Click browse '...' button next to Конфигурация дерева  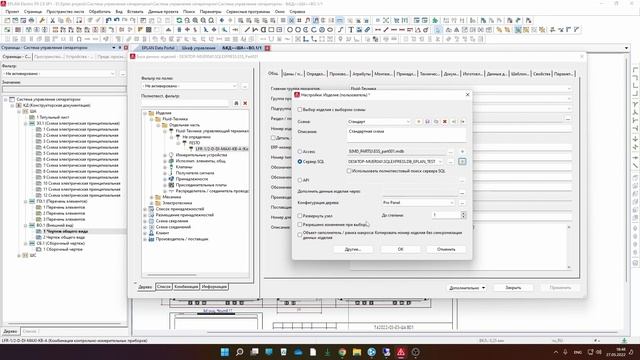(x=462, y=202)
